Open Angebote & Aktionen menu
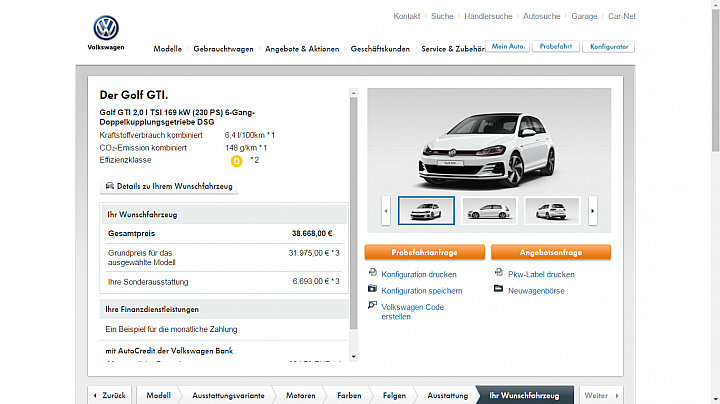This screenshot has height=404, width=720. coord(302,49)
